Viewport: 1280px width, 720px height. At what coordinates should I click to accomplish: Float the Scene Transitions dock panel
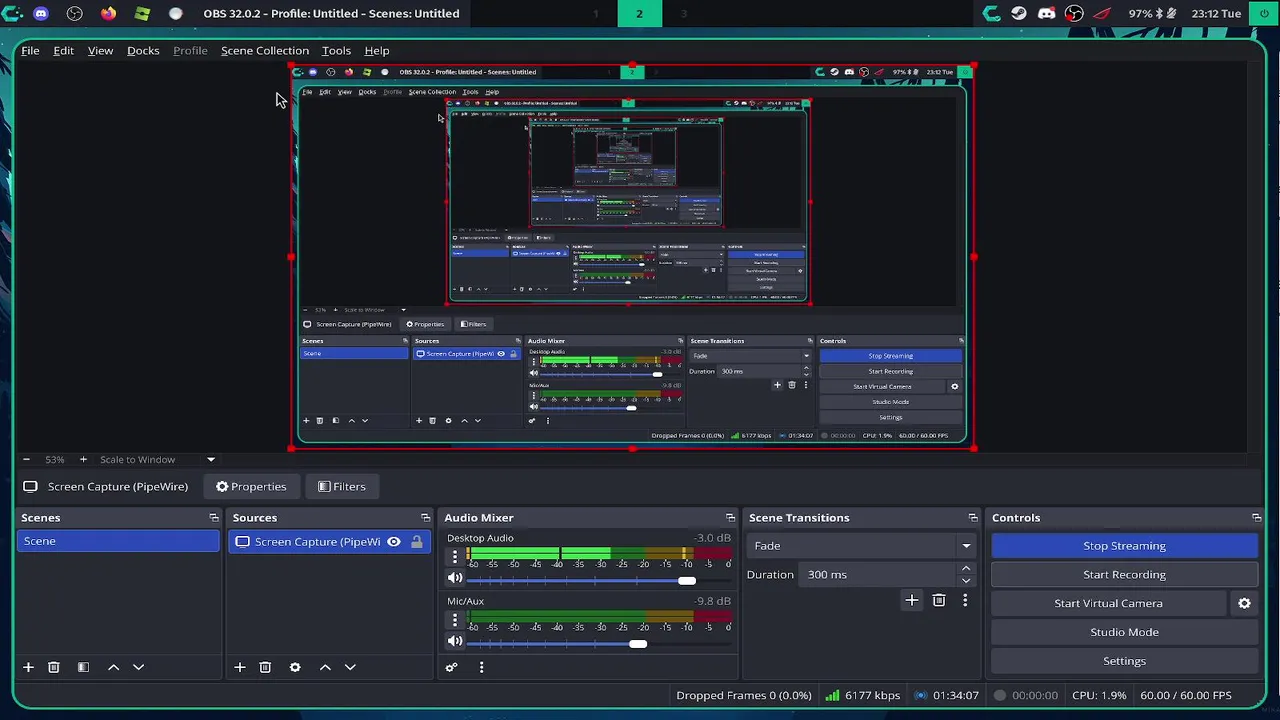tap(973, 517)
